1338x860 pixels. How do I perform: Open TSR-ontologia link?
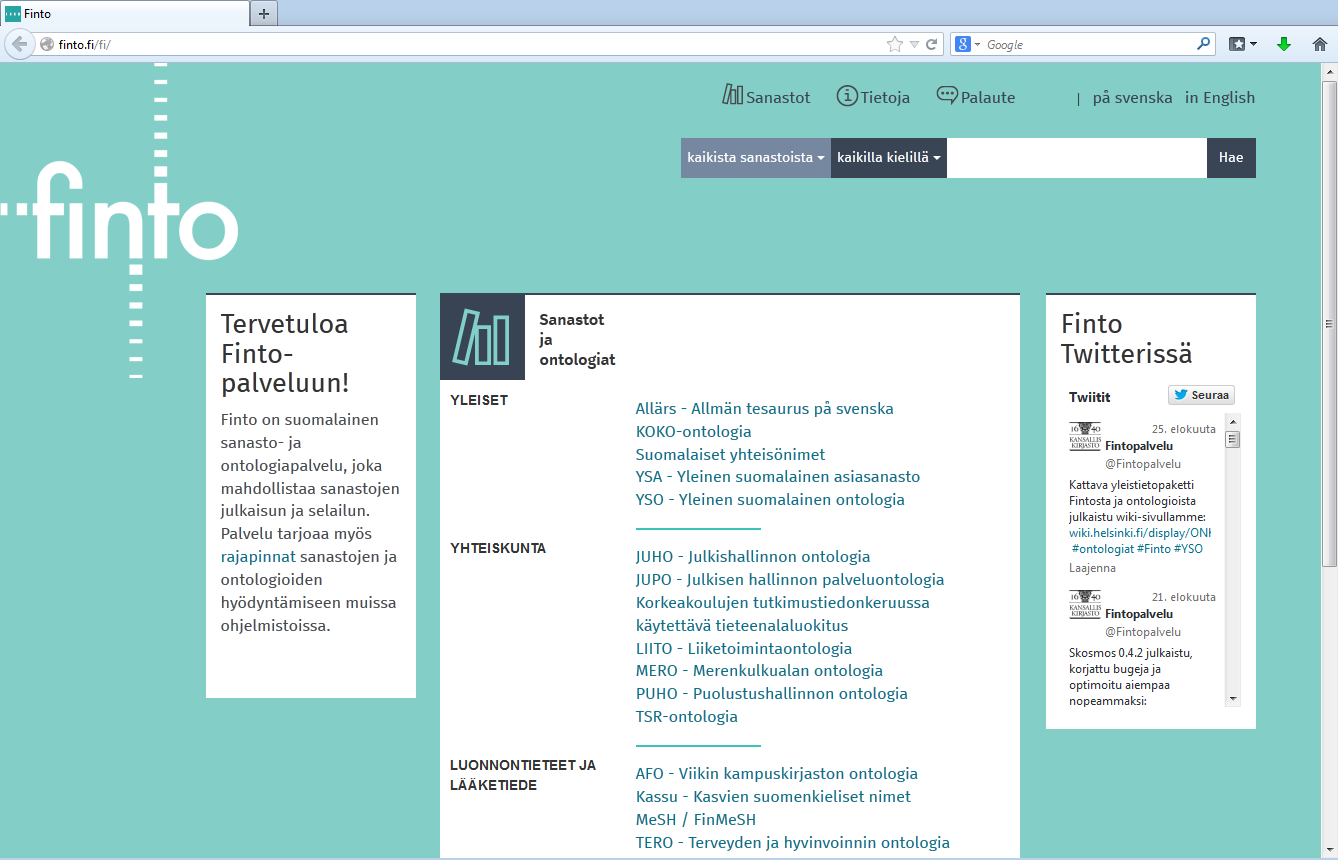coord(687,716)
